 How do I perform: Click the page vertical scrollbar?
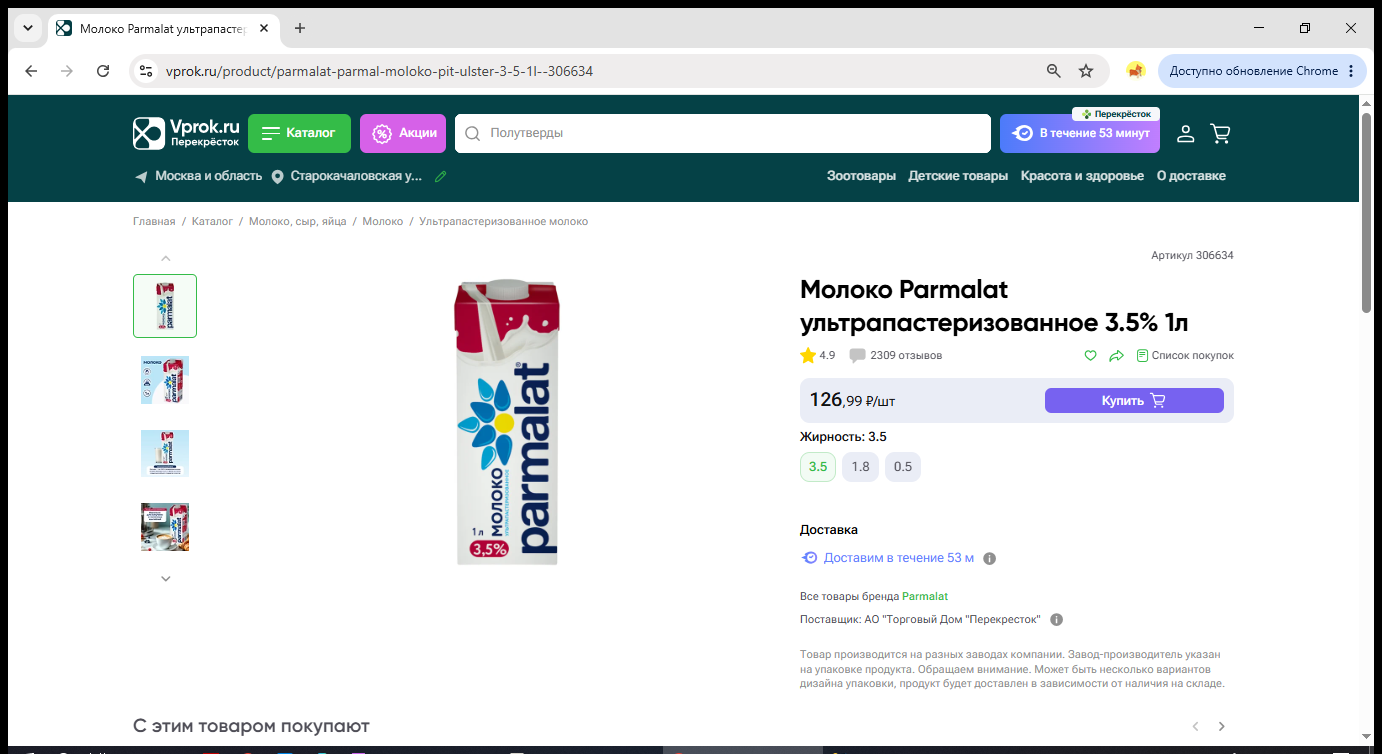pos(1366,213)
